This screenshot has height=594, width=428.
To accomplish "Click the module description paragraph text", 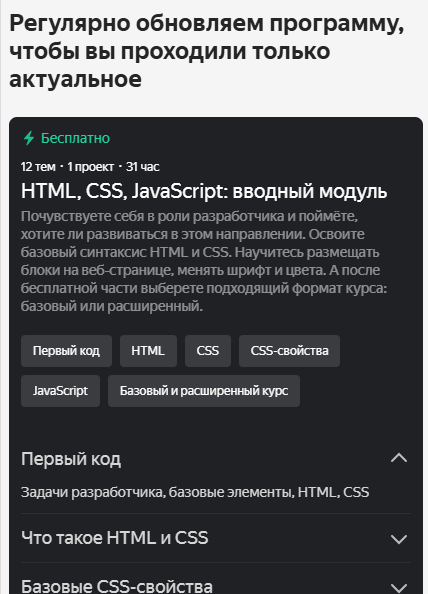I will pos(204,261).
